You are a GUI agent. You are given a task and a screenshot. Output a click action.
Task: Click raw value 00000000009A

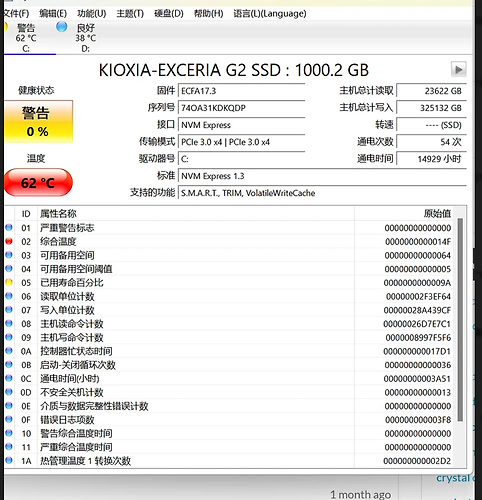point(417,283)
